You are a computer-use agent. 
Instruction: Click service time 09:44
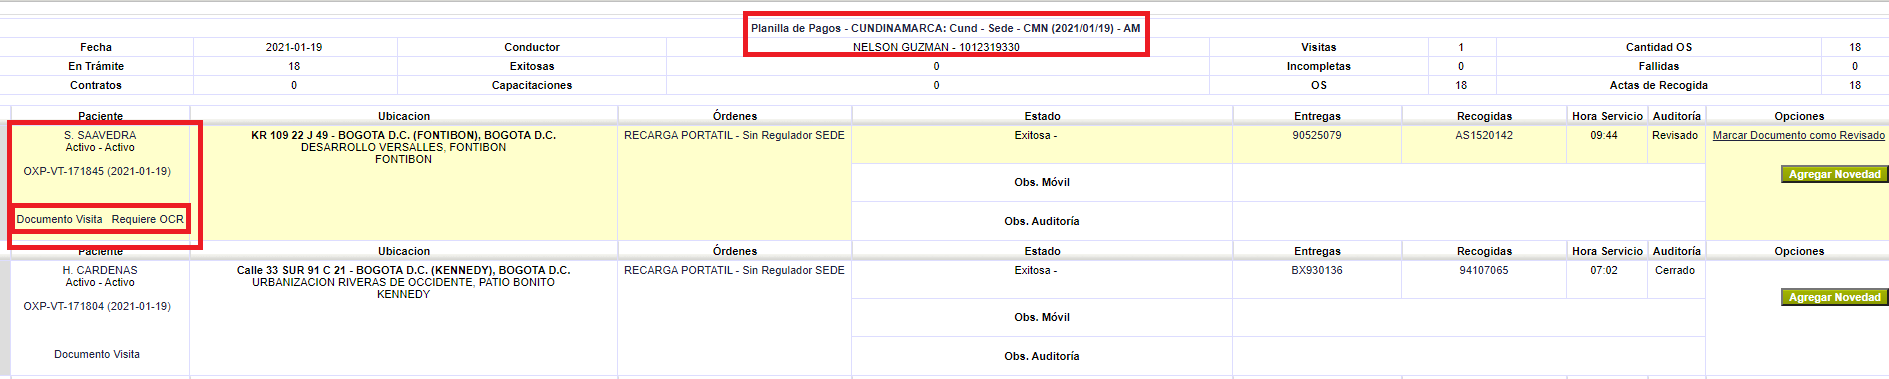[x=1604, y=135]
